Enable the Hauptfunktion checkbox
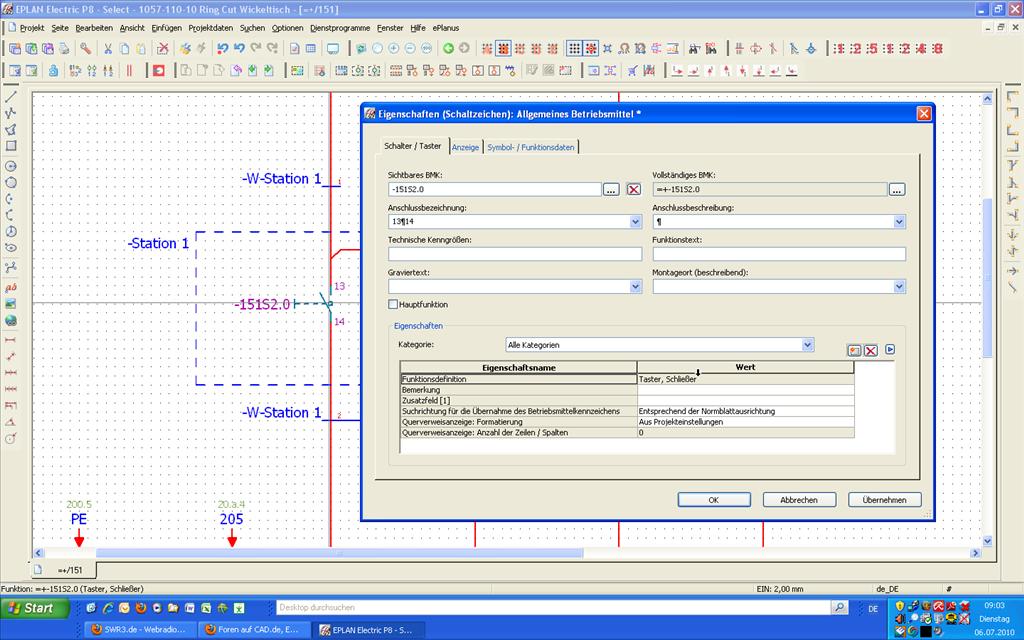Image resolution: width=1024 pixels, height=640 pixels. (393, 304)
